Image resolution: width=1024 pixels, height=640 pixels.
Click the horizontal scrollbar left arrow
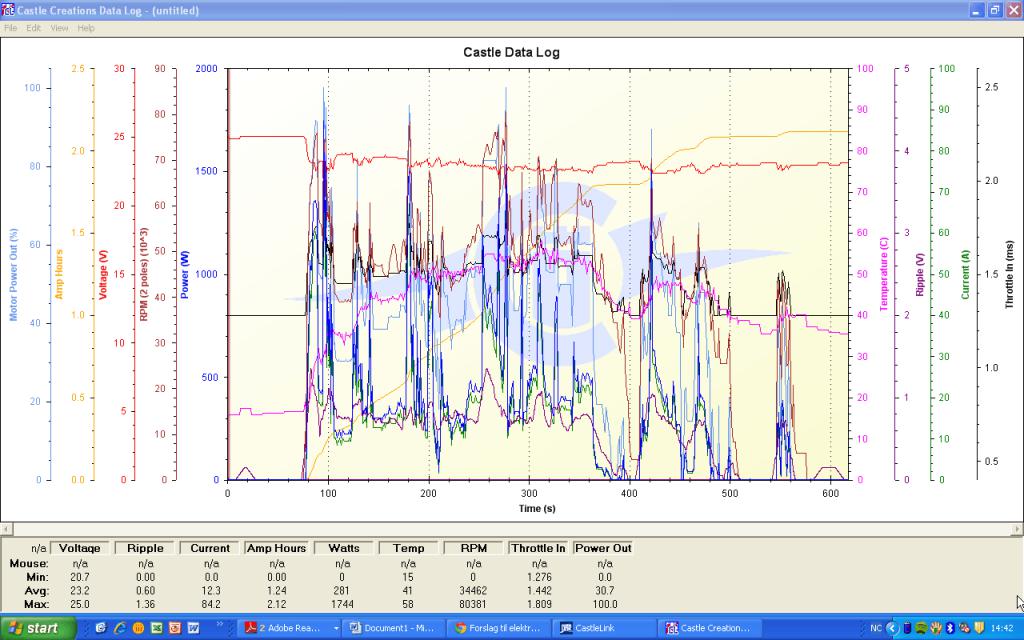tap(6, 528)
